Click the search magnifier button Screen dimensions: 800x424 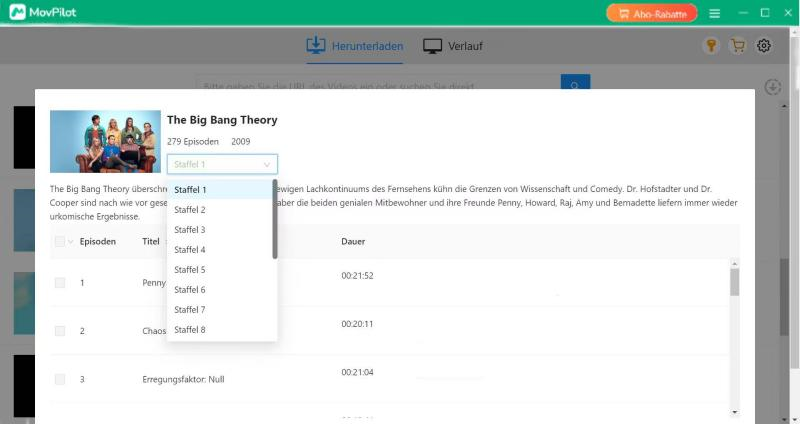(575, 86)
